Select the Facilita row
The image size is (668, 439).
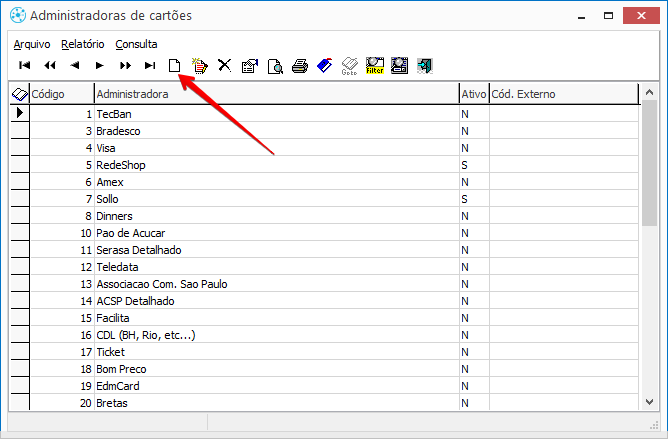click(x=334, y=318)
